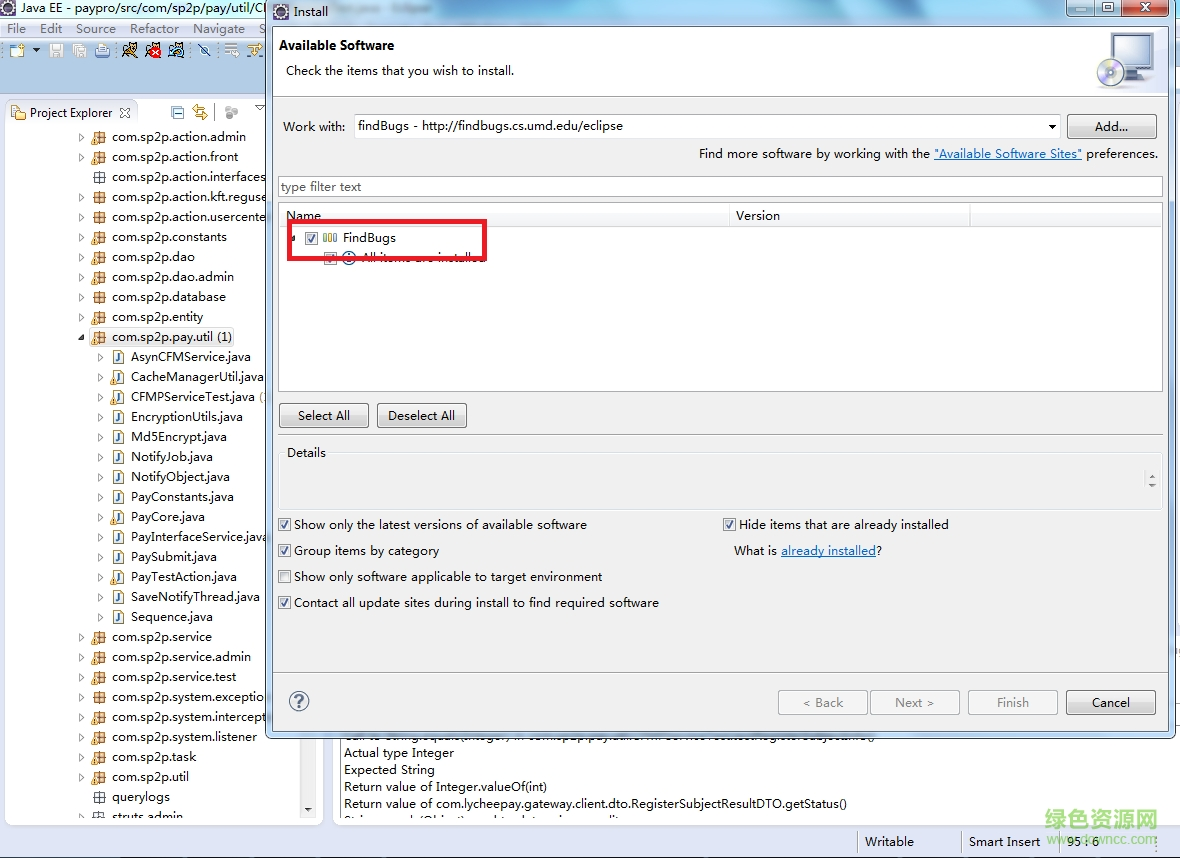The image size is (1180, 858).
Task: Restart Tomcat using the toolbar icon
Action: tap(177, 50)
